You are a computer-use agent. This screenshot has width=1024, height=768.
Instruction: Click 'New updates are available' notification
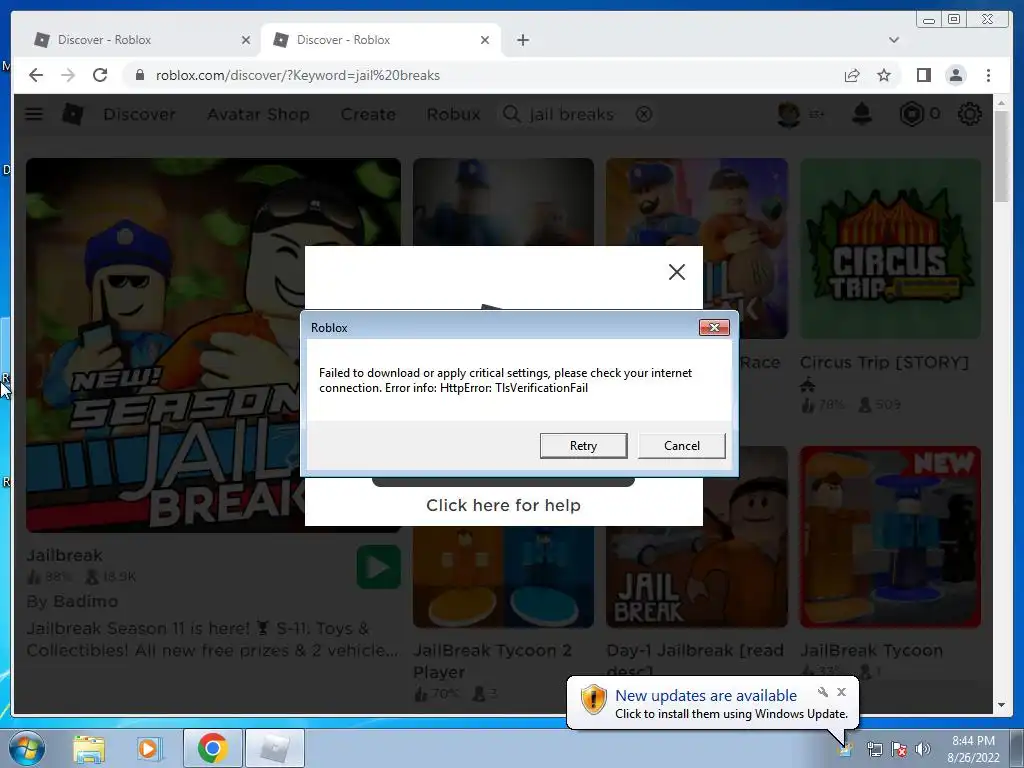(705, 696)
